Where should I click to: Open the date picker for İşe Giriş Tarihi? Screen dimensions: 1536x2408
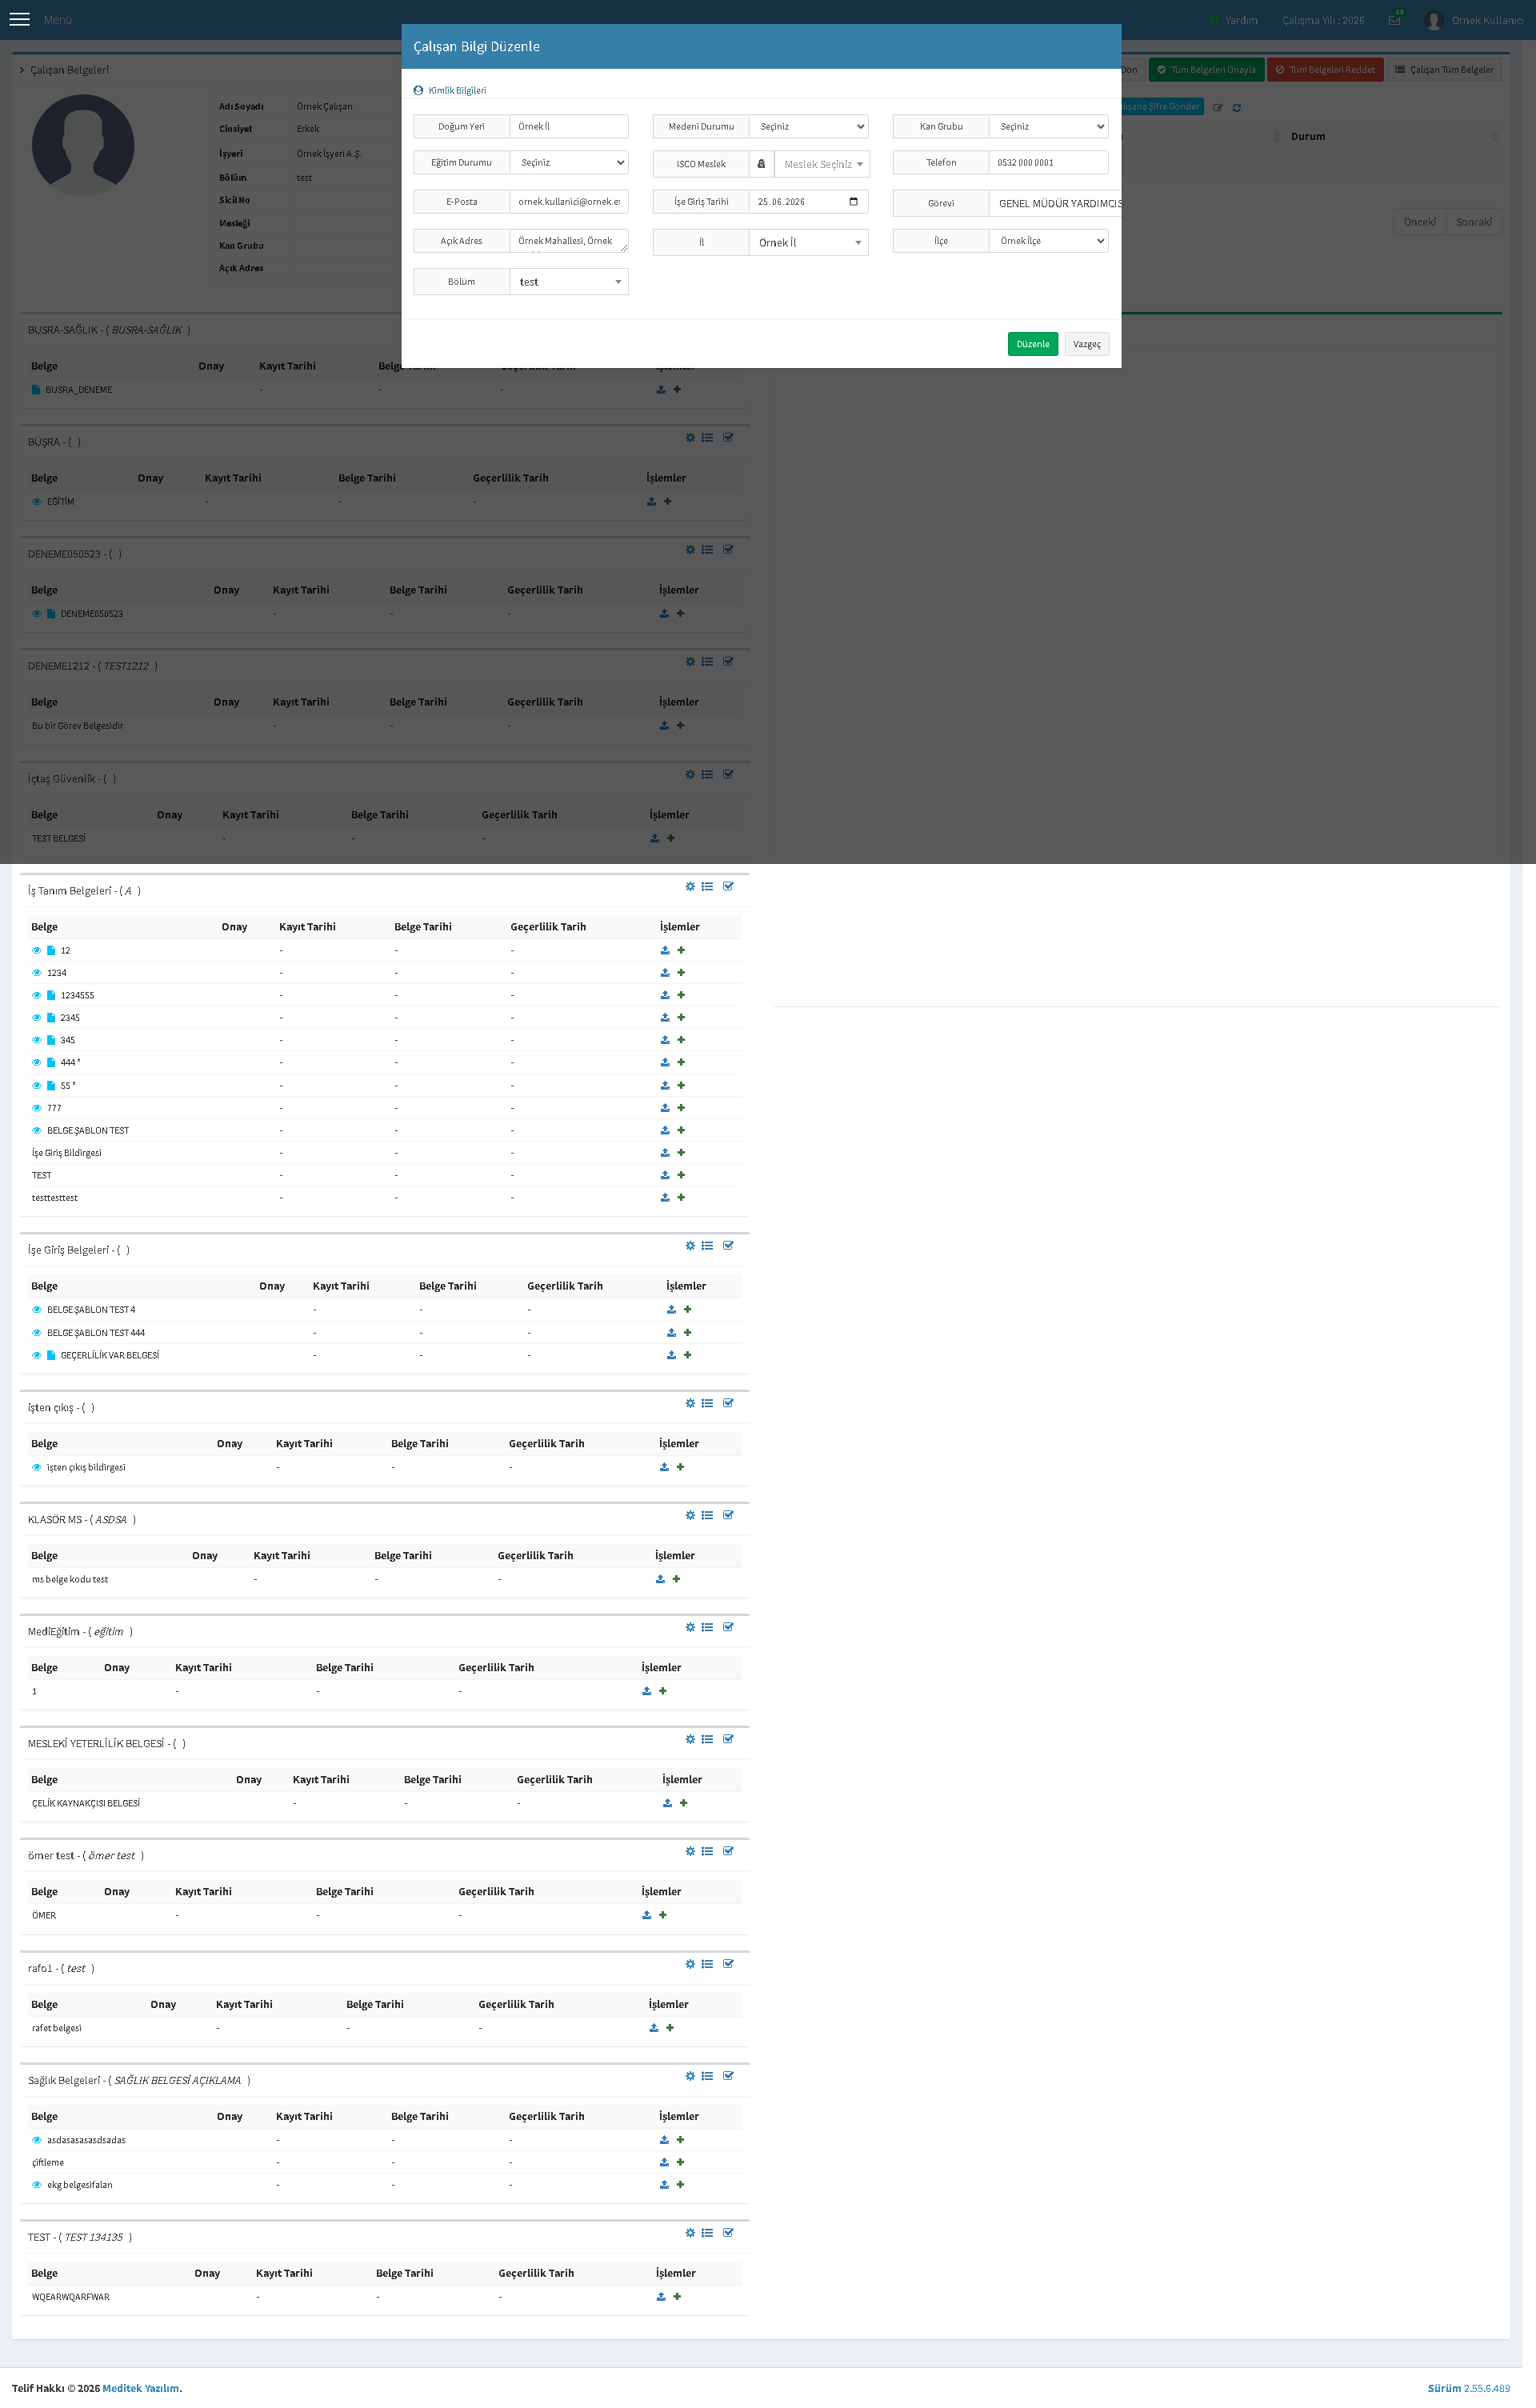click(853, 202)
